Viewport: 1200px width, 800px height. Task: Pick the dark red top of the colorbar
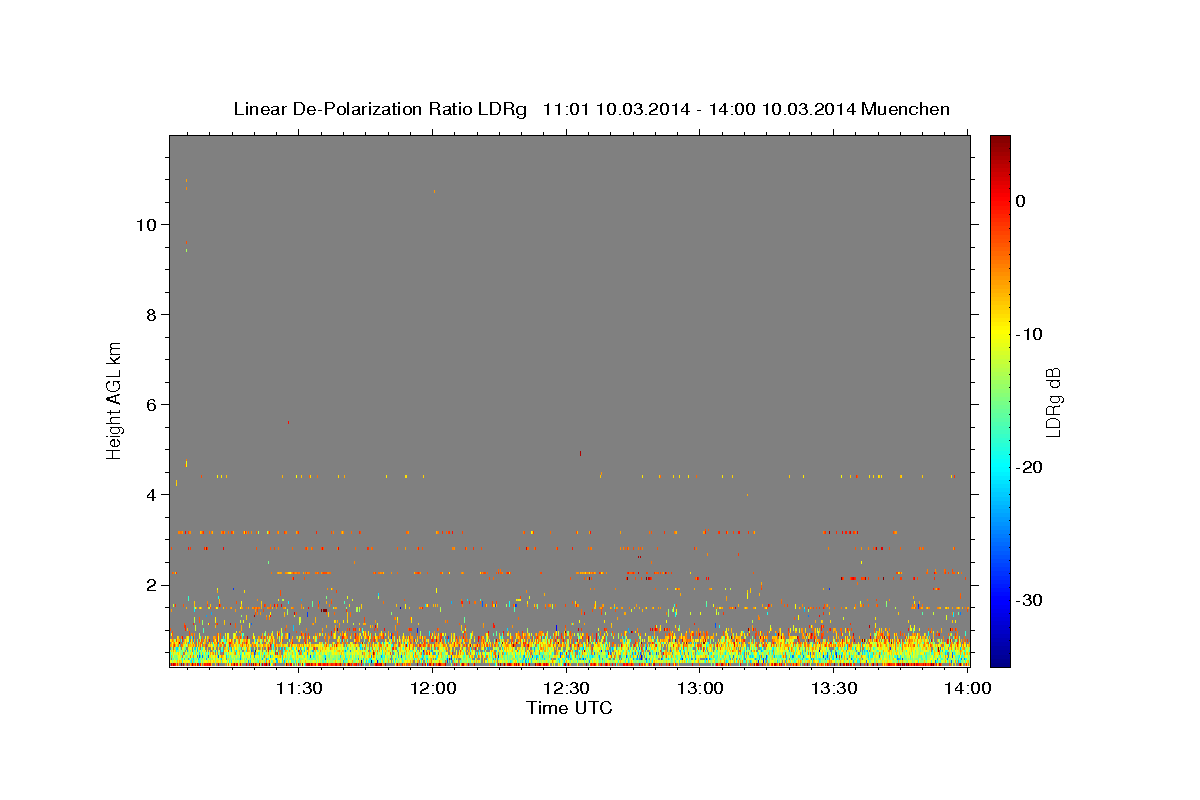click(1000, 142)
